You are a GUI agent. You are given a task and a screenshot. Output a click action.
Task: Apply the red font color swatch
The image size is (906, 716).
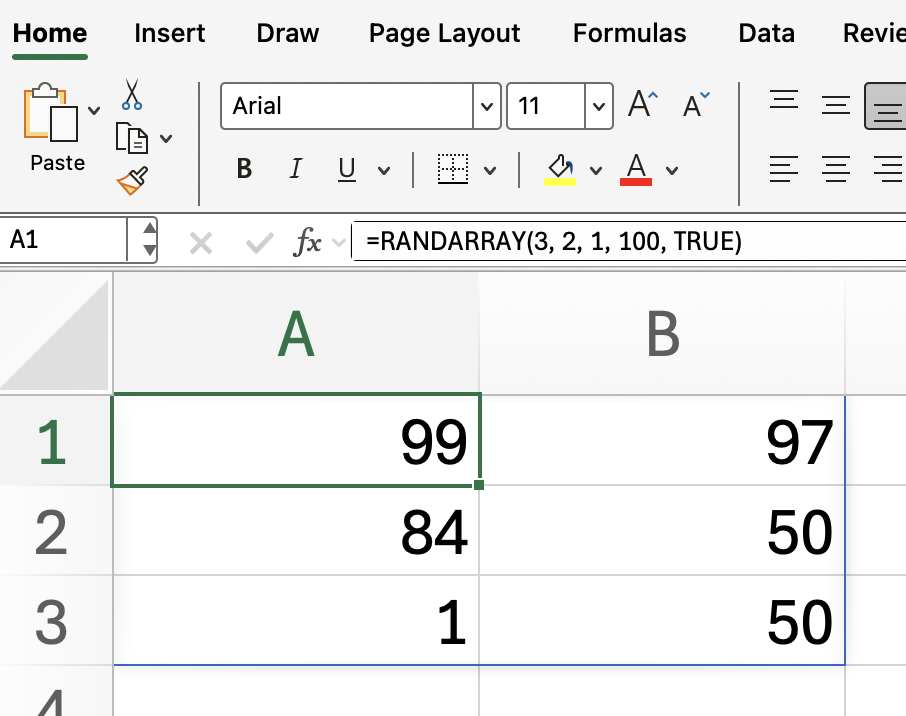coord(636,169)
